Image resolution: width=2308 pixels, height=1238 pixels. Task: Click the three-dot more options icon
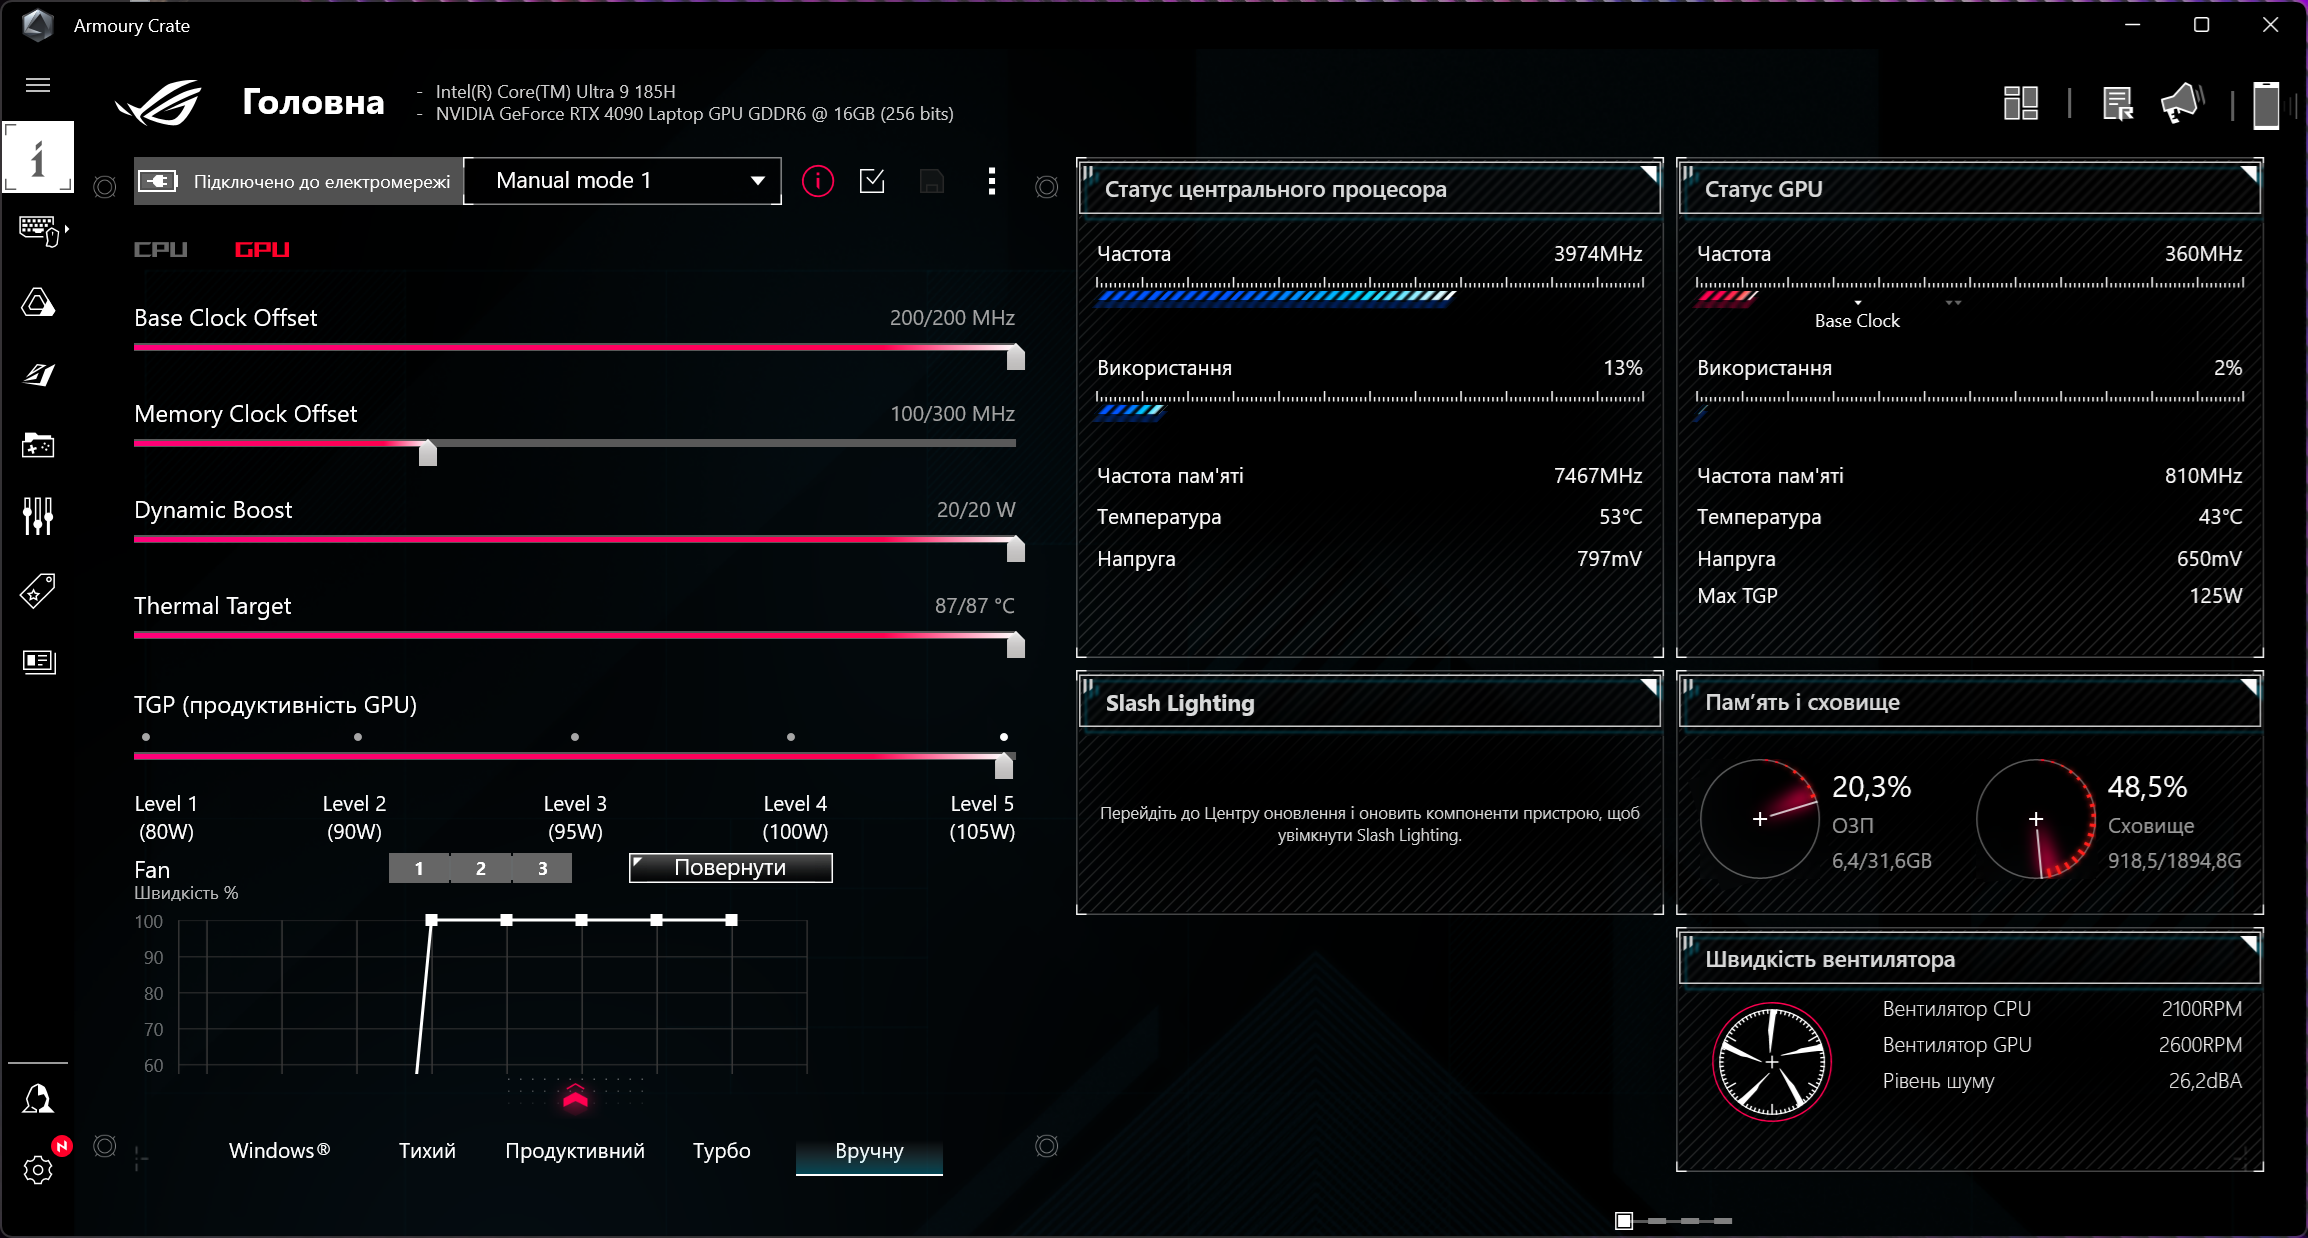(x=991, y=181)
